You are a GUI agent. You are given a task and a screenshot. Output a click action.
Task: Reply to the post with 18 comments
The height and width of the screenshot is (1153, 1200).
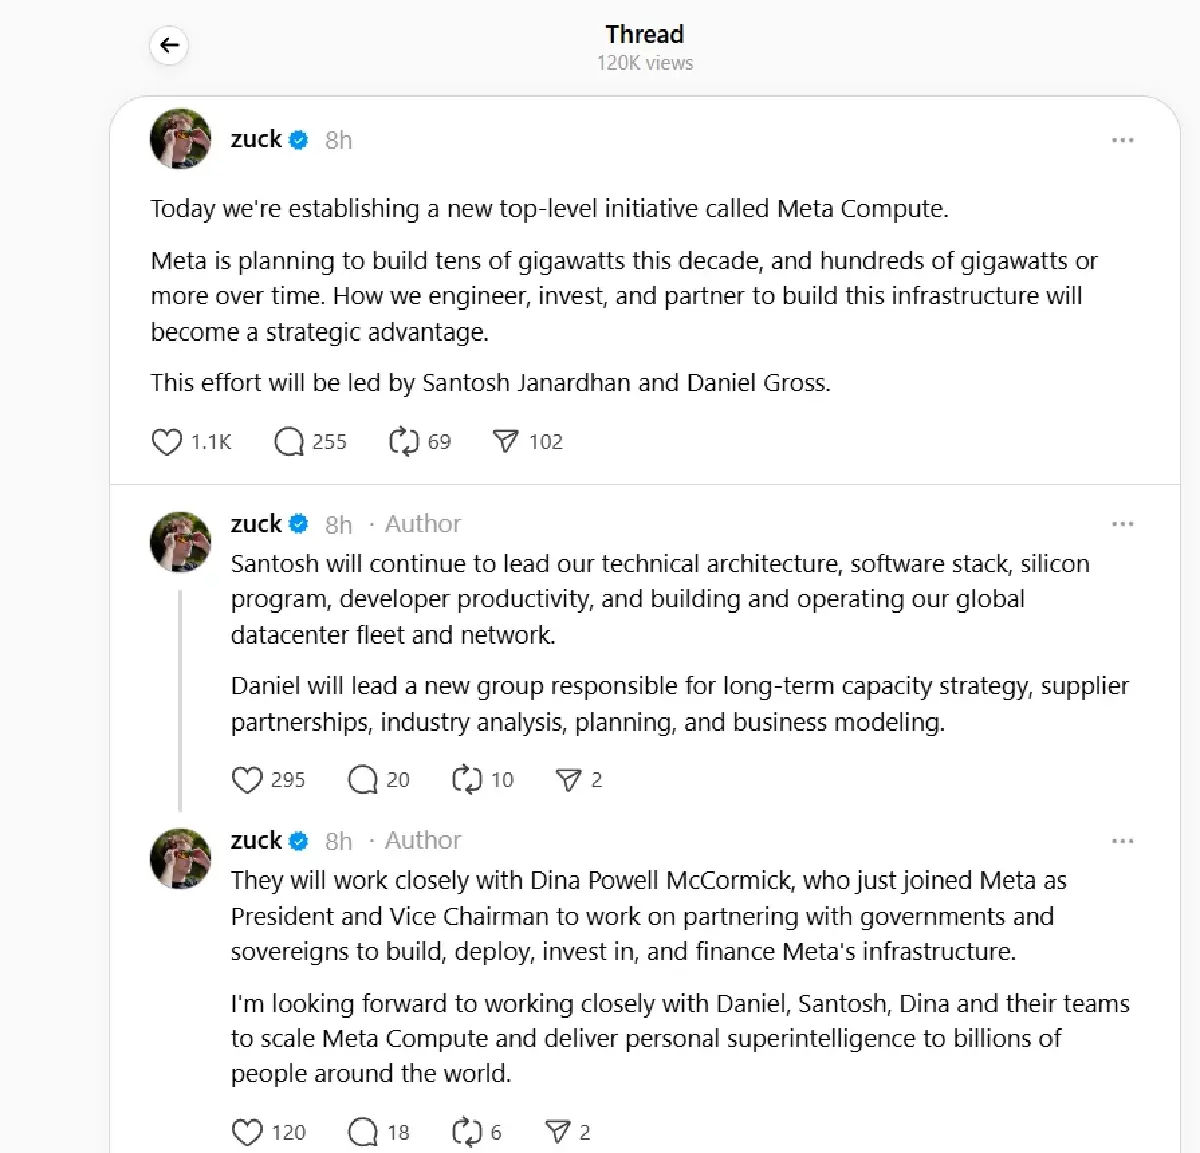(x=362, y=1132)
